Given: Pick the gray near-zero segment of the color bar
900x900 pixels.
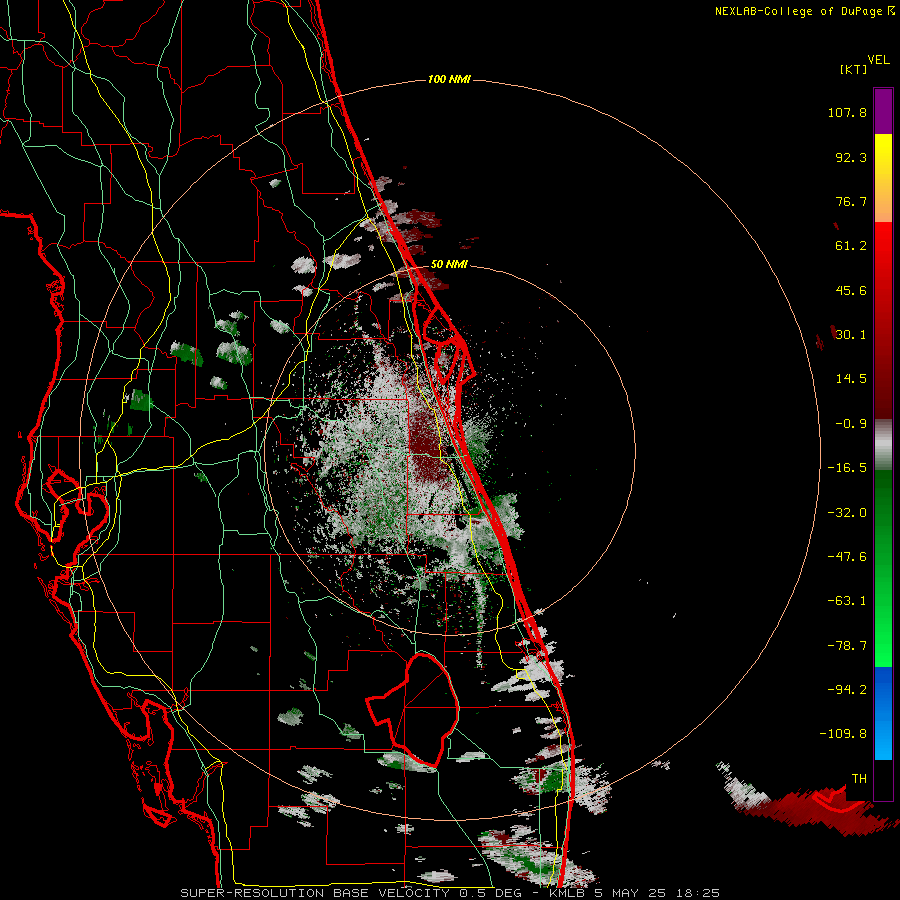Looking at the screenshot, I should click(883, 445).
